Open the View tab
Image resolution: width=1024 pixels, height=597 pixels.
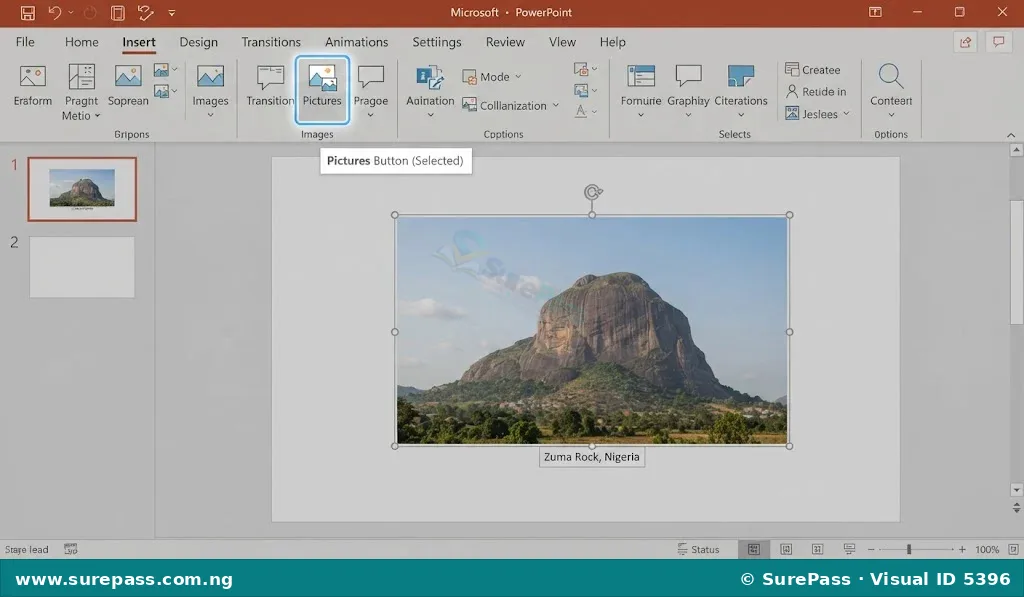point(562,42)
